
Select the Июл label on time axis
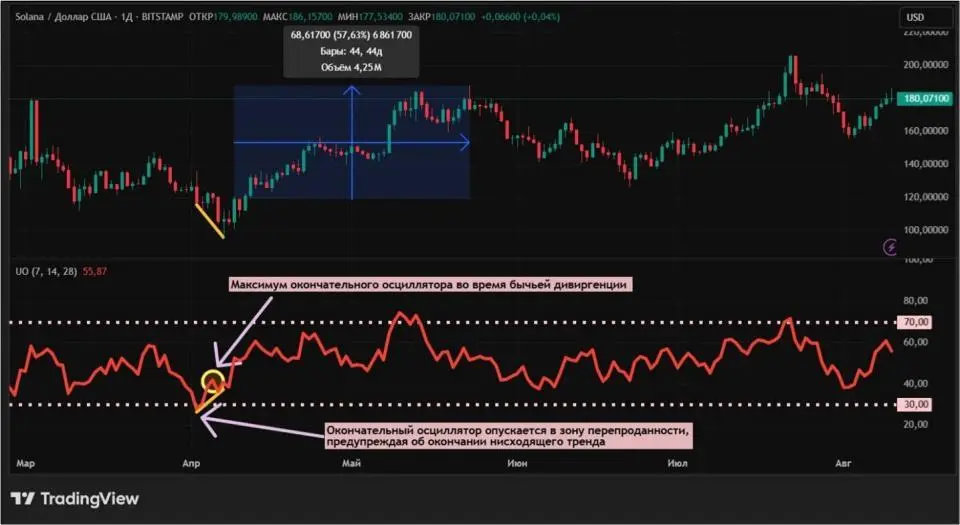[x=676, y=464]
